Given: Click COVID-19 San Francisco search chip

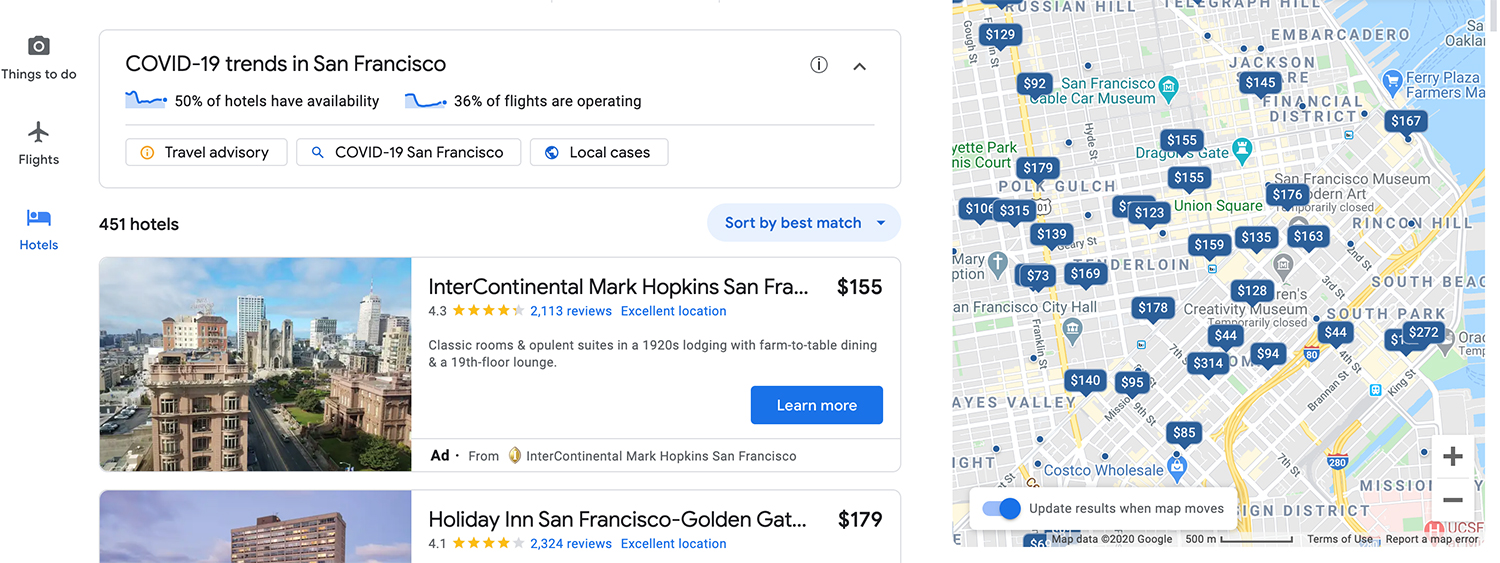Looking at the screenshot, I should tap(408, 152).
